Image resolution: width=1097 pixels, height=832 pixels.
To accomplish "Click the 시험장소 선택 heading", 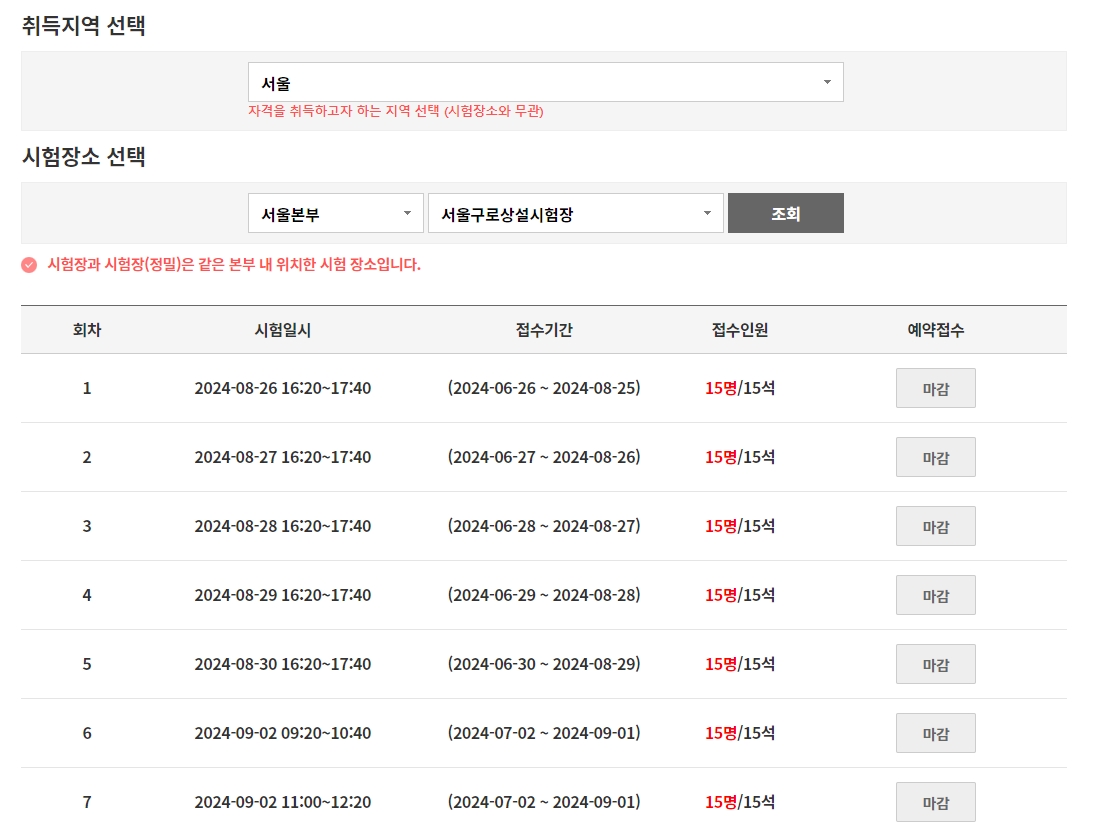I will 83,156.
